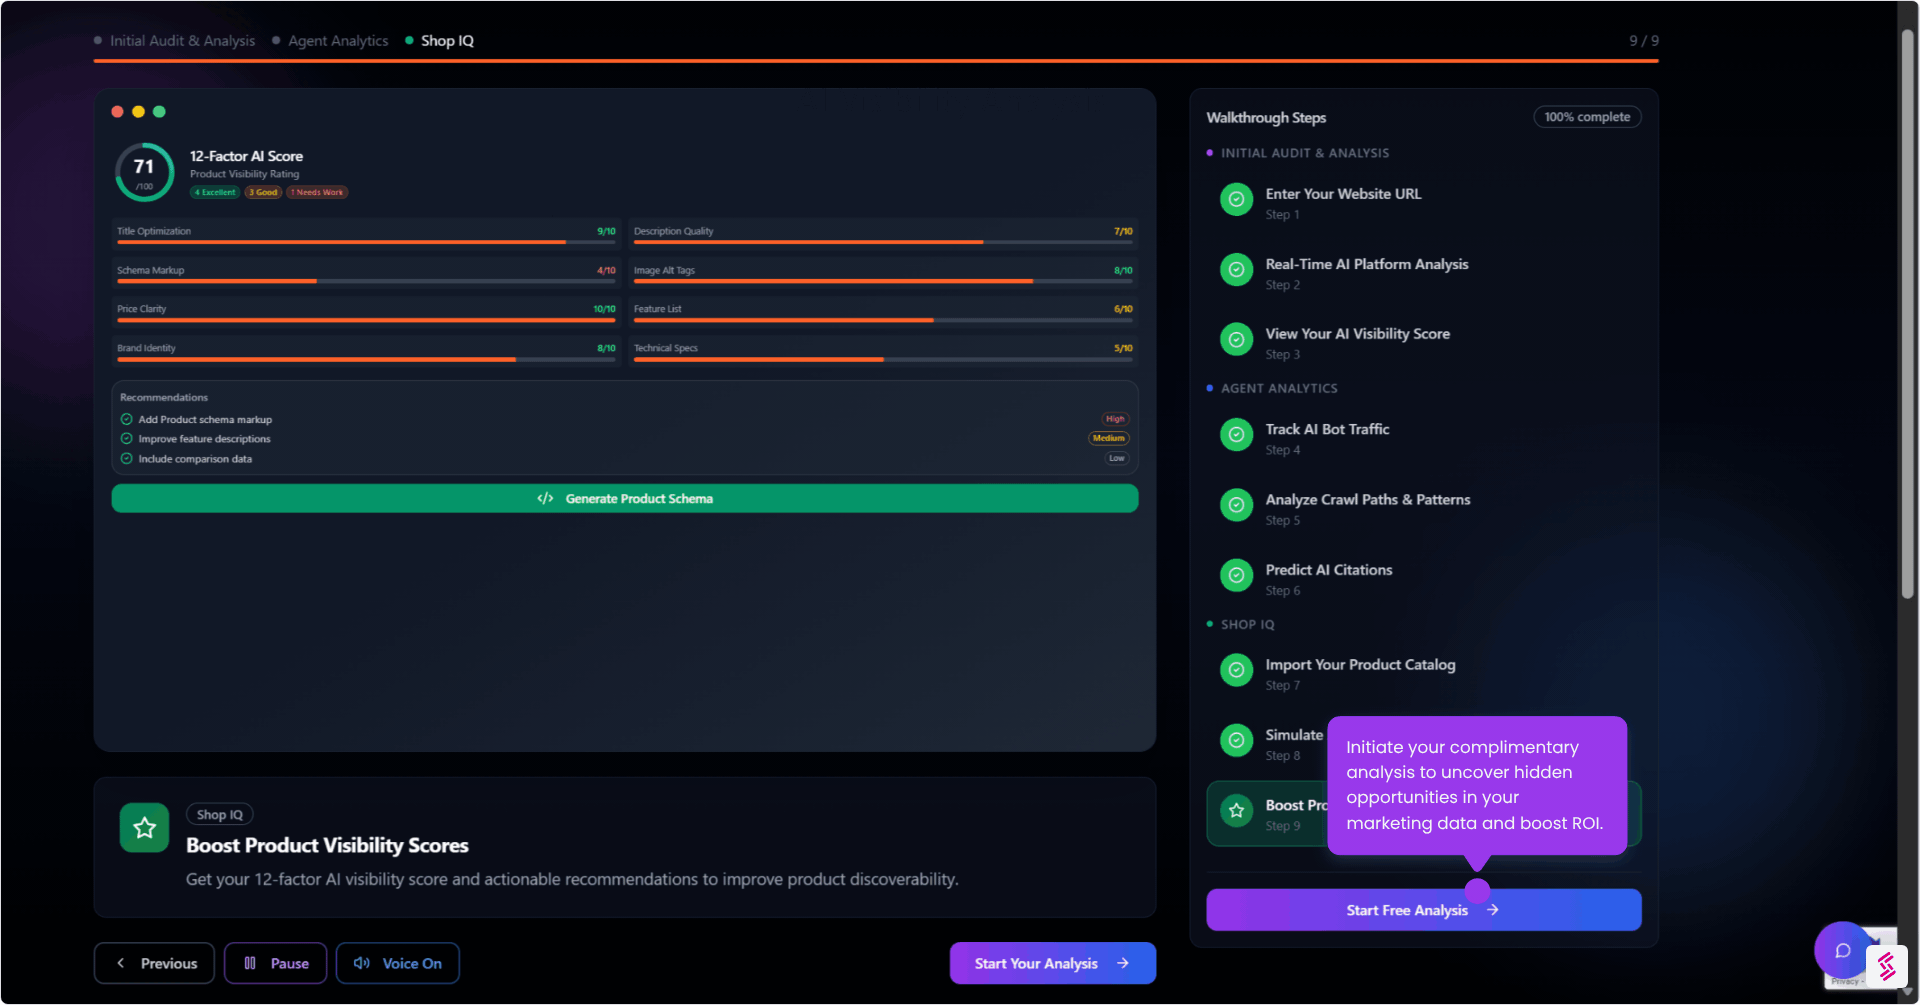
Task: Click the checkmark circle beside Predict AI Citations
Action: (x=1236, y=575)
